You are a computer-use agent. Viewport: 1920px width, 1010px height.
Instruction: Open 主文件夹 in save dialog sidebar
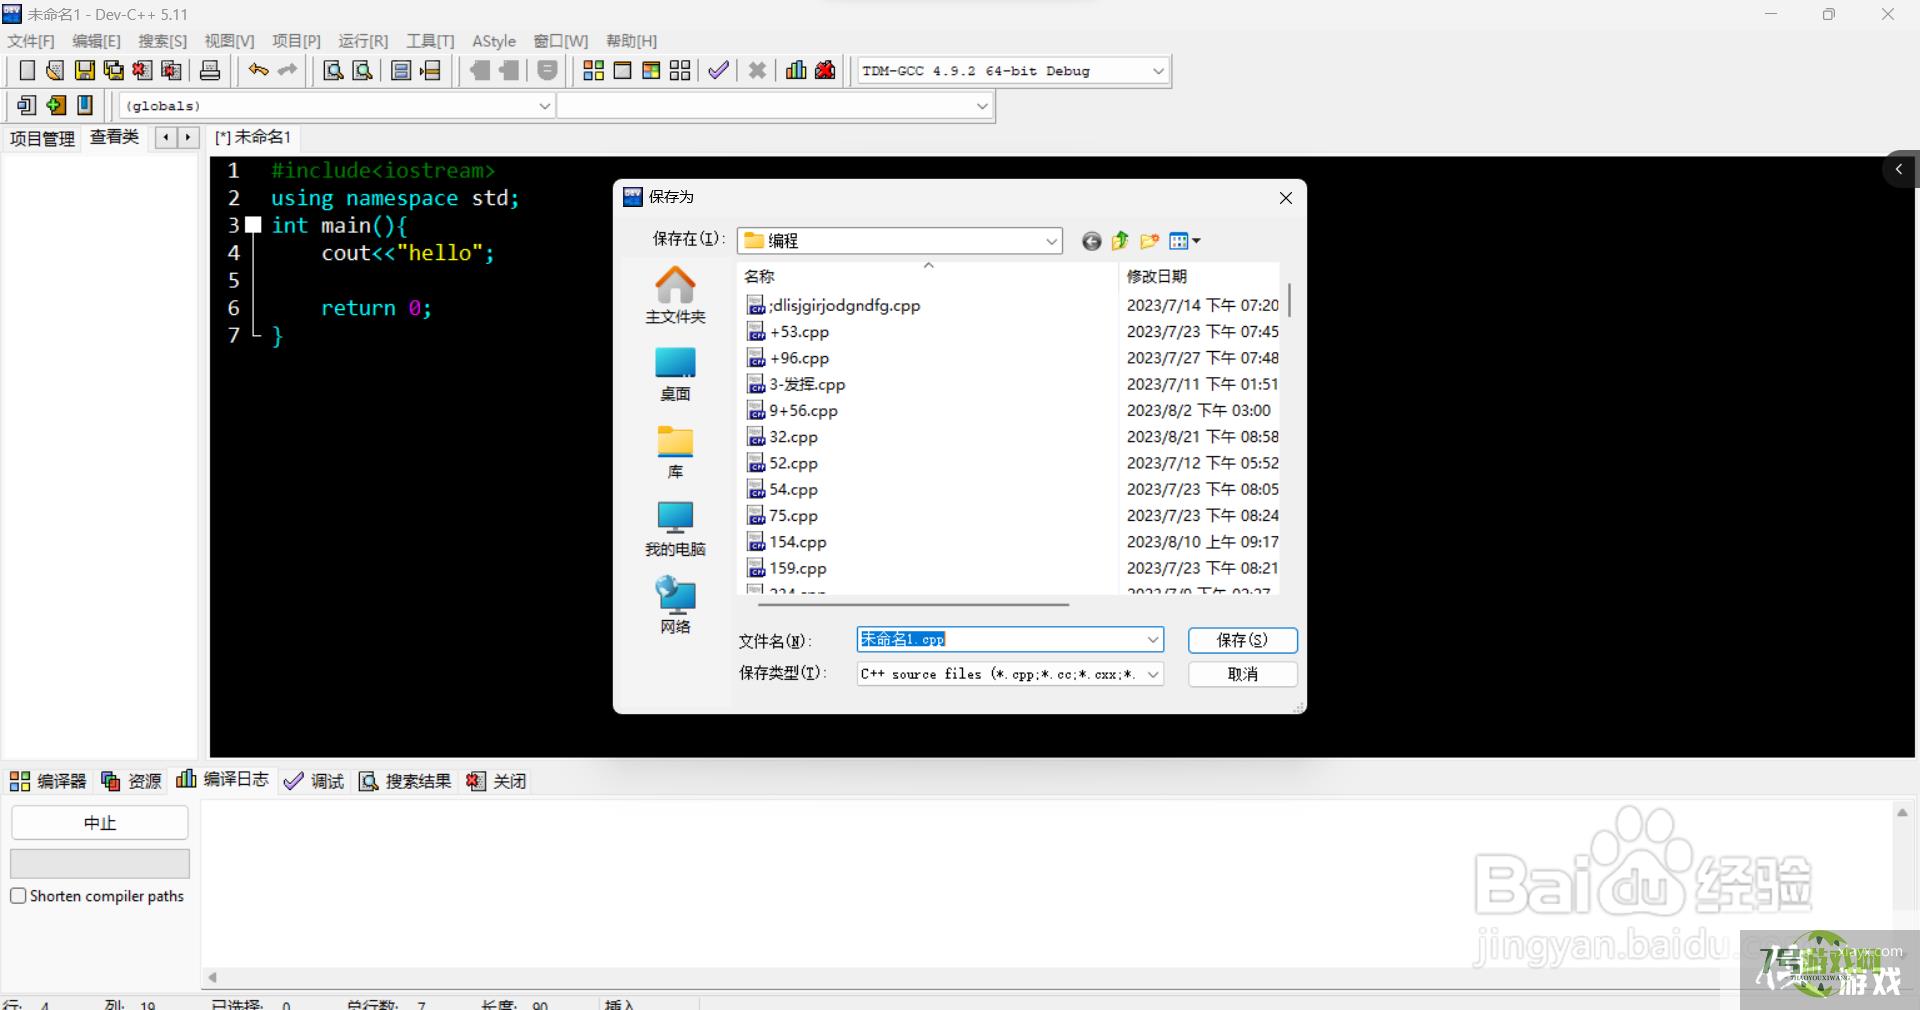point(675,295)
